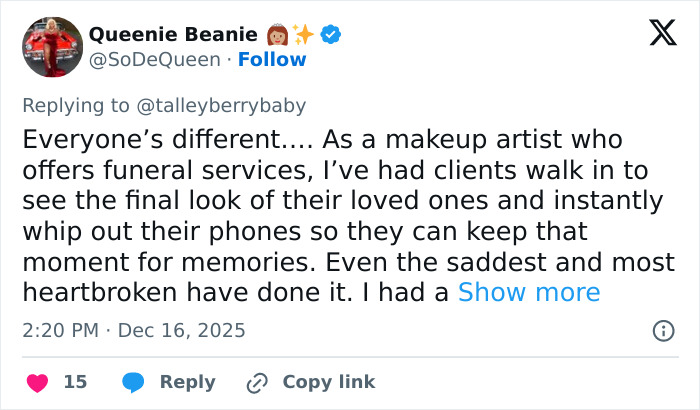This screenshot has height=410, width=700.
Task: Open the Queenie Beanie display name link
Action: coord(172,35)
